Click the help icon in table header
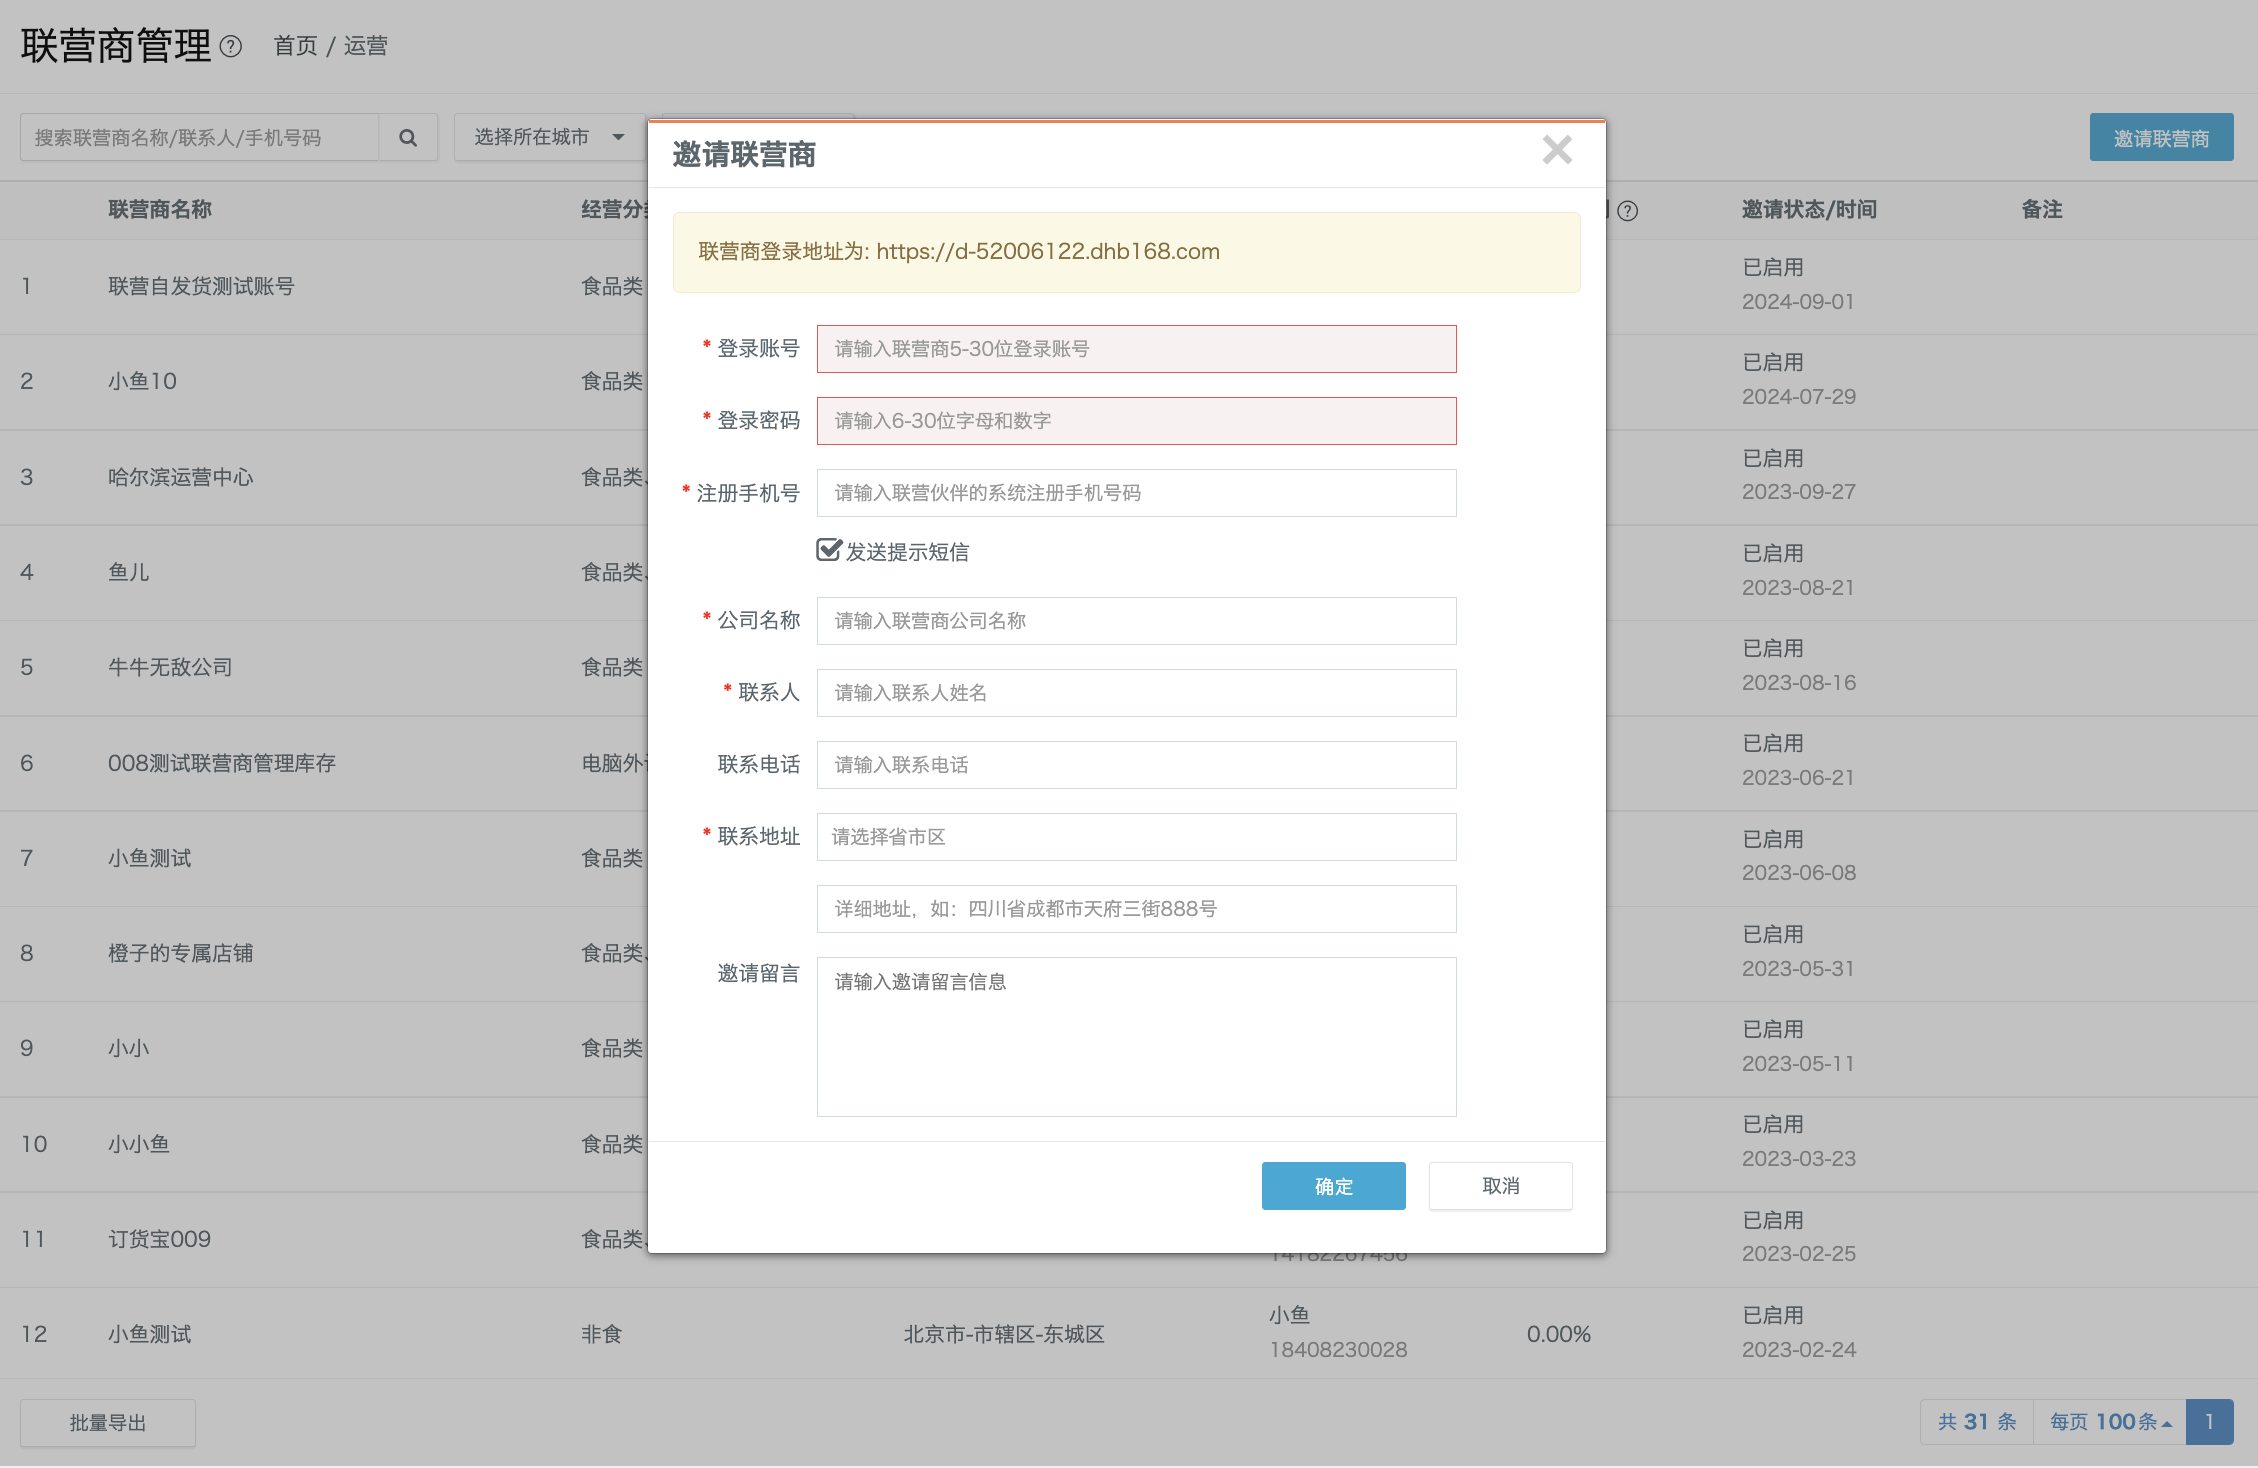Viewport: 2258px width, 1468px height. 1628,211
